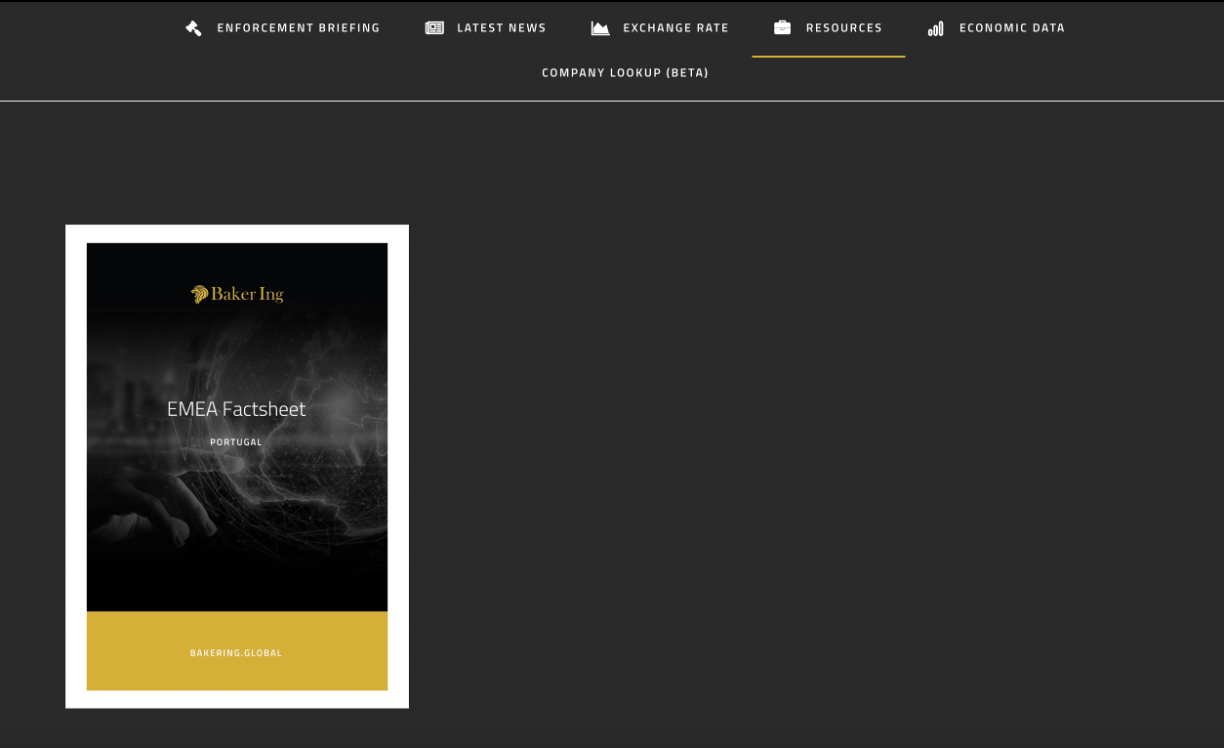Click the gold lion emblem on the factsheet cover
The image size is (1224, 748).
[x=200, y=294]
